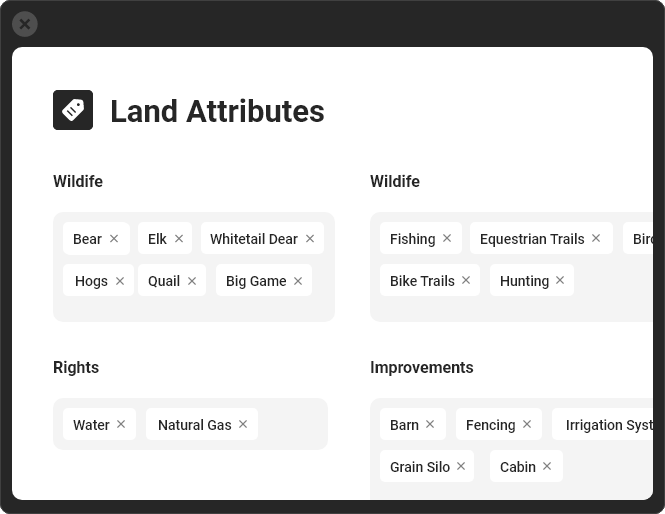Remove the Barn tag
665x514 pixels.
430,424
